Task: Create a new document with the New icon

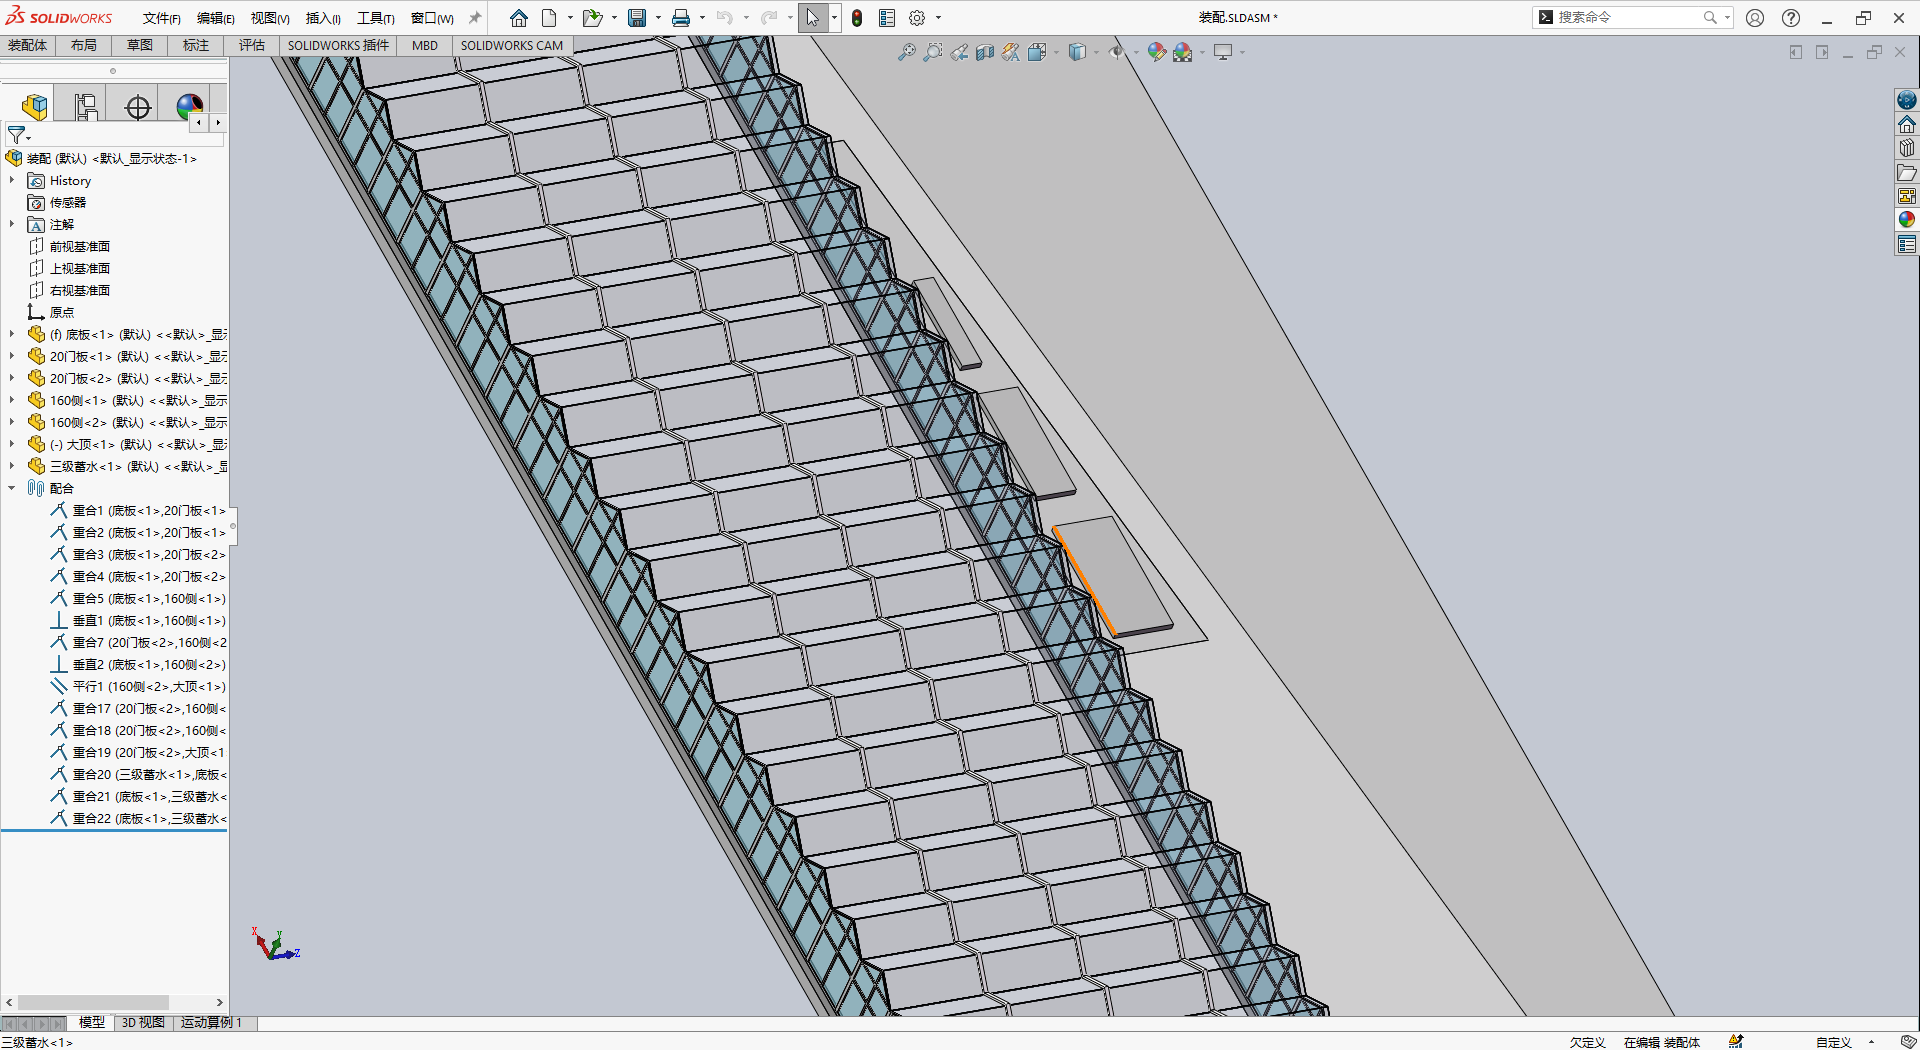Action: tap(549, 18)
